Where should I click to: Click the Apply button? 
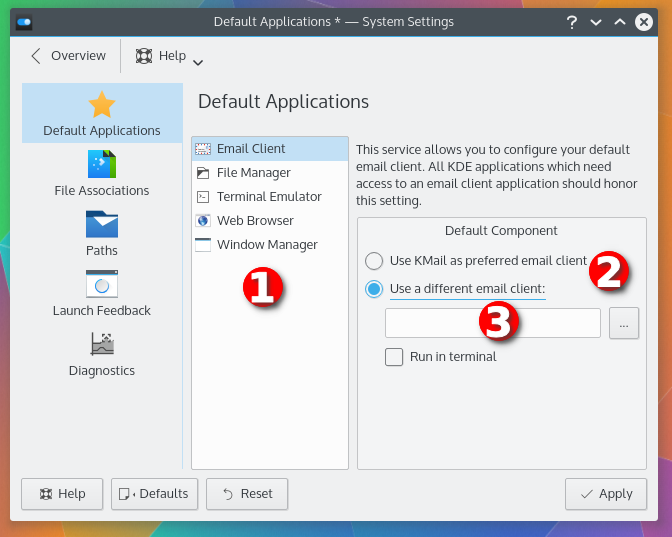605,494
